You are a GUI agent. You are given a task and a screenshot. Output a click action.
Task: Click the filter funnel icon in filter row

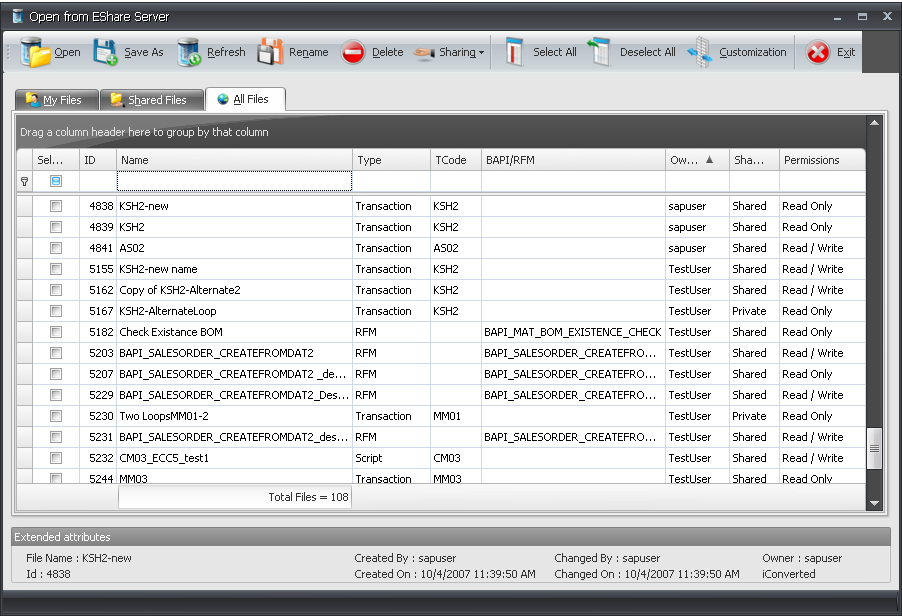click(x=25, y=181)
